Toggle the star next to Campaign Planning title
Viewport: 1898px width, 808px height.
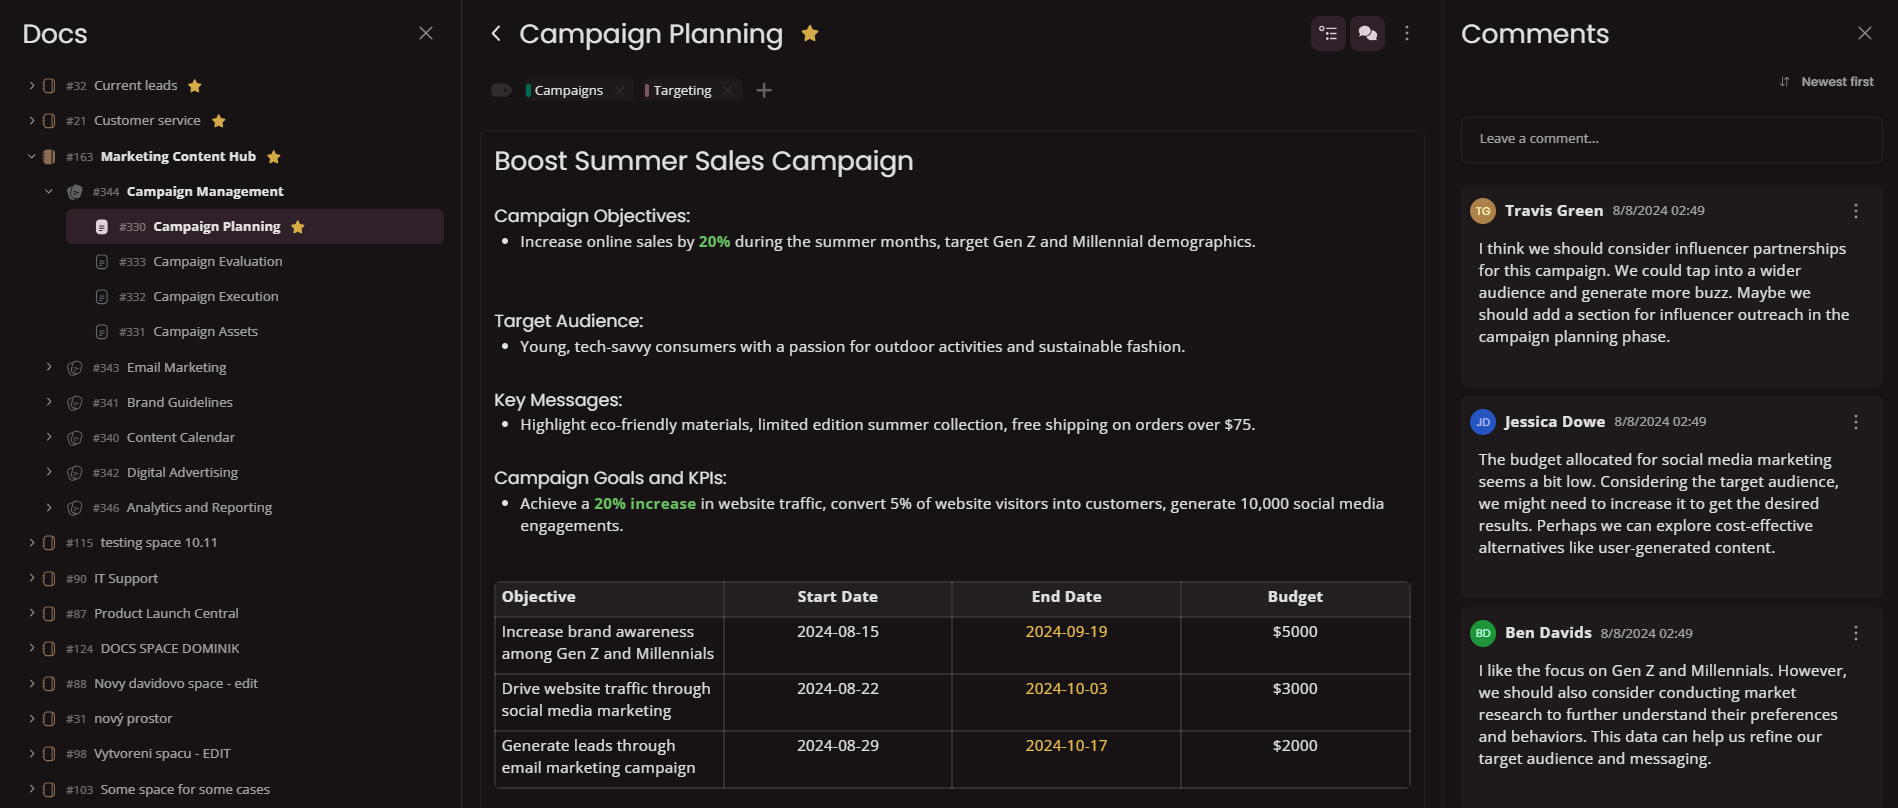point(810,34)
